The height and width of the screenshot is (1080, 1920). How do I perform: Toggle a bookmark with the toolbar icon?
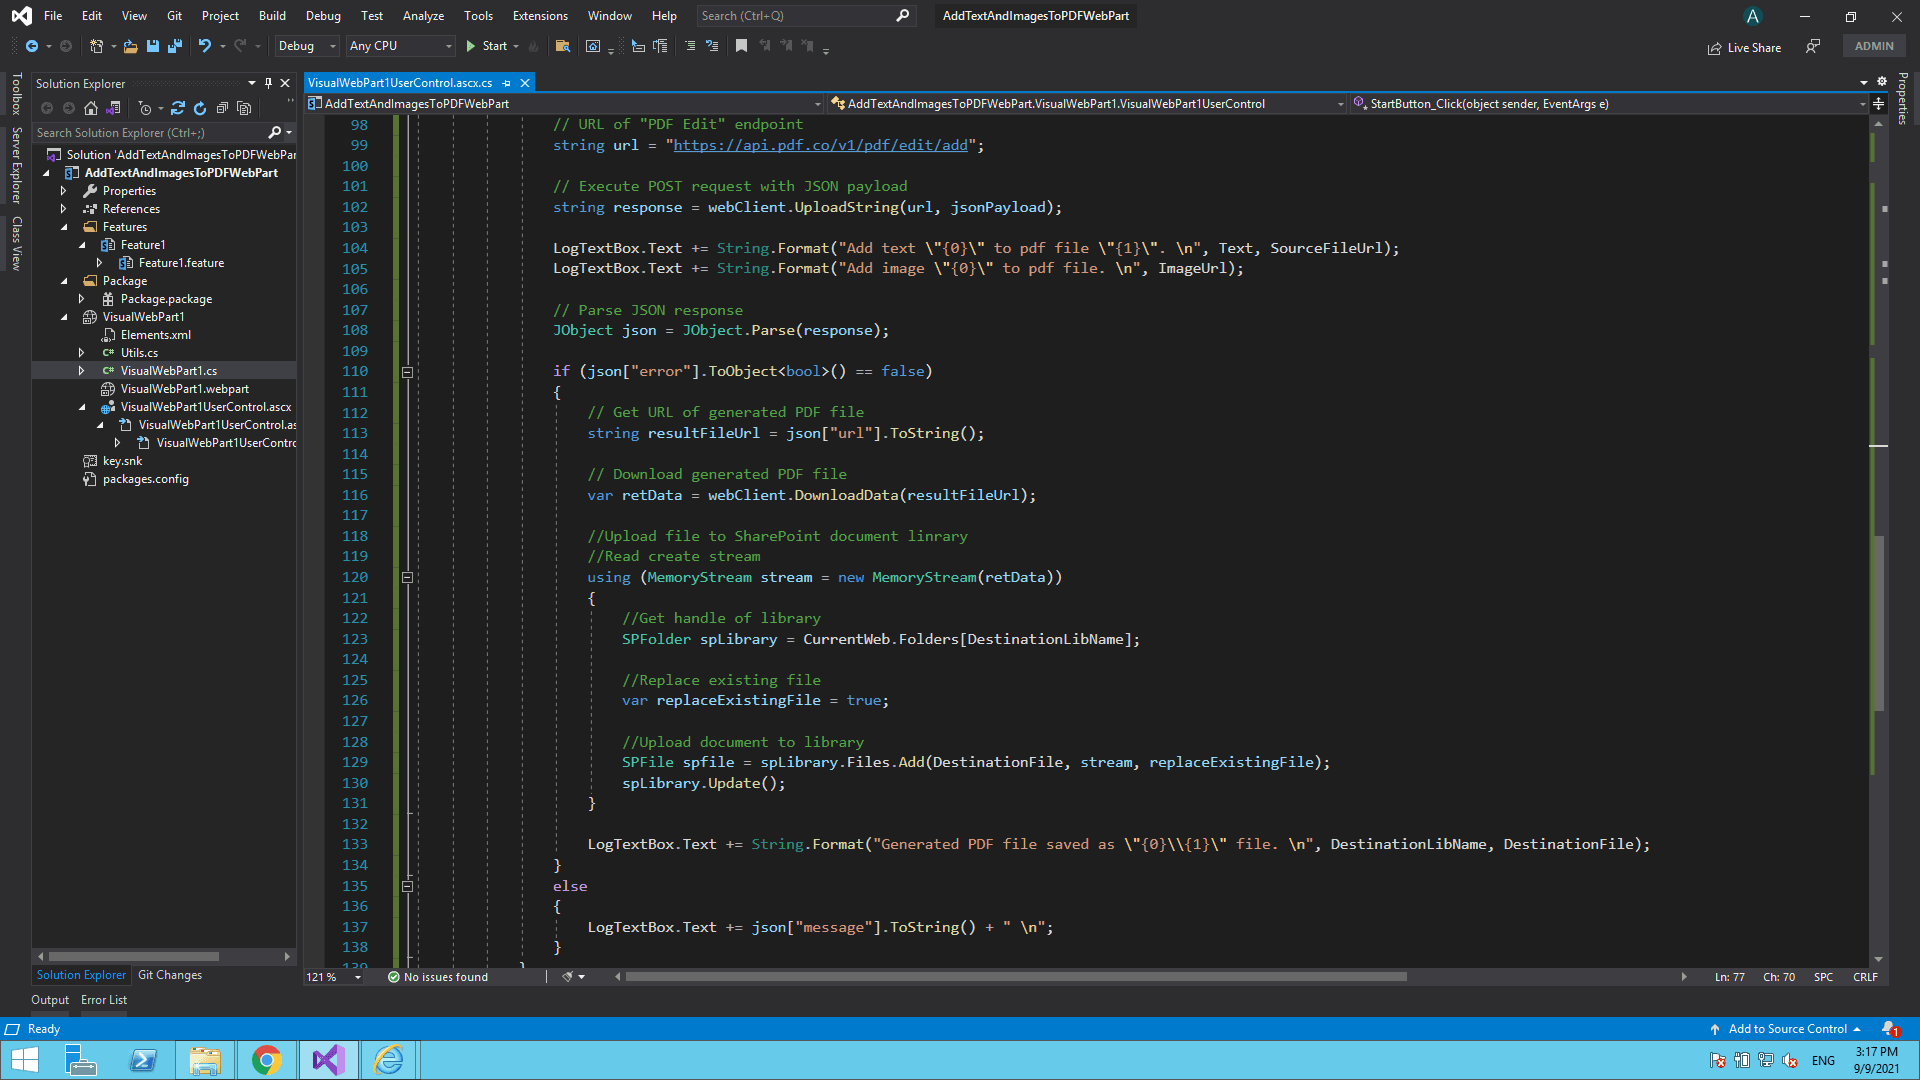click(741, 46)
